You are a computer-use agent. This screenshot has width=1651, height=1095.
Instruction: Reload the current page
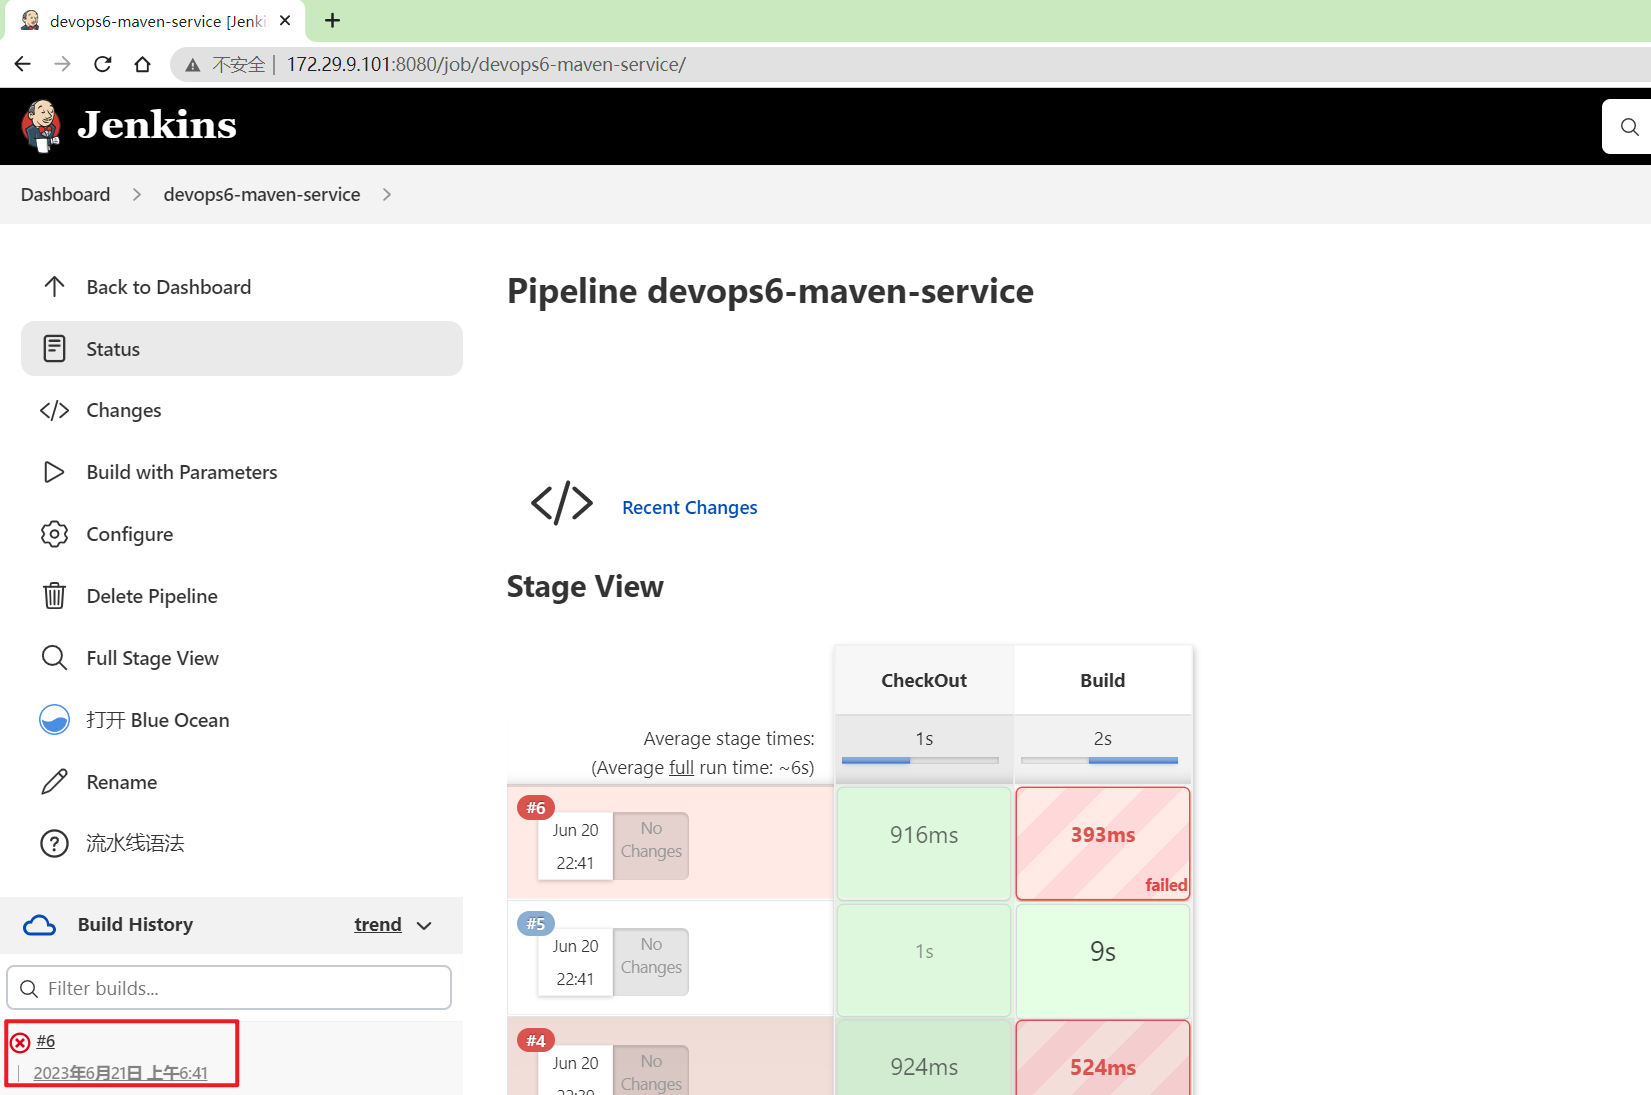pyautogui.click(x=102, y=64)
